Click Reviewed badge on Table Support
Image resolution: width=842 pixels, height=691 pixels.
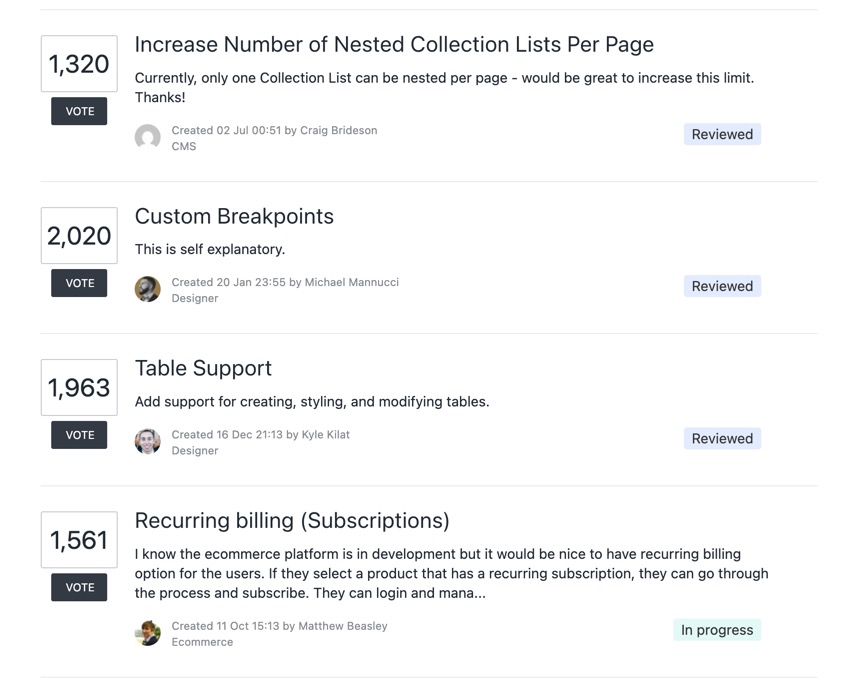tap(722, 439)
